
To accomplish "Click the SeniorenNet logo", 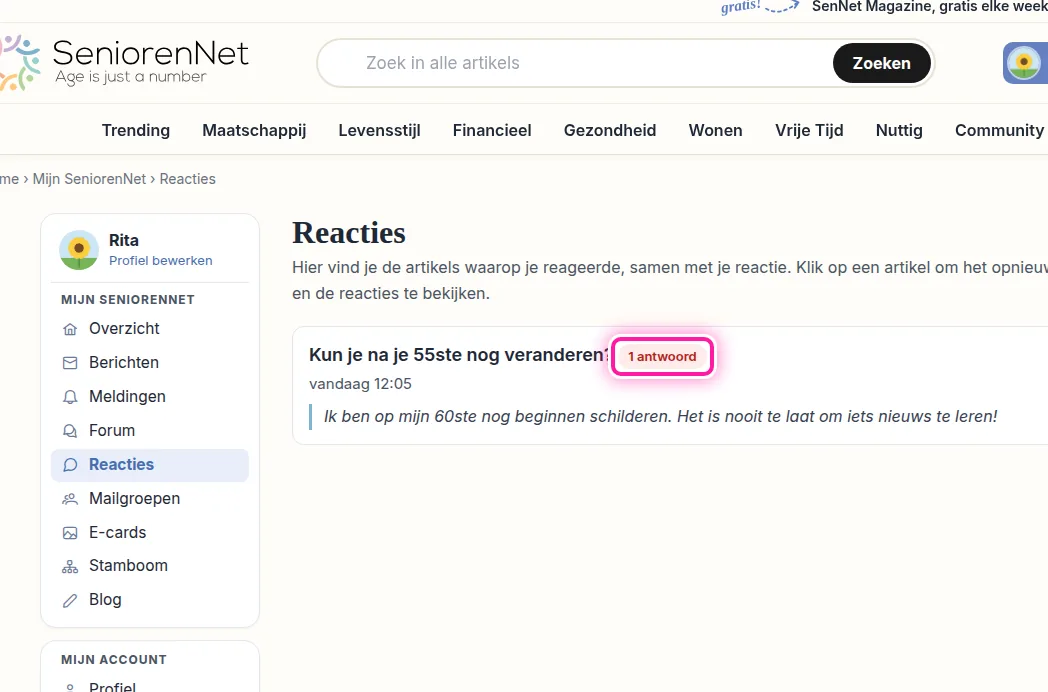I will (124, 63).
